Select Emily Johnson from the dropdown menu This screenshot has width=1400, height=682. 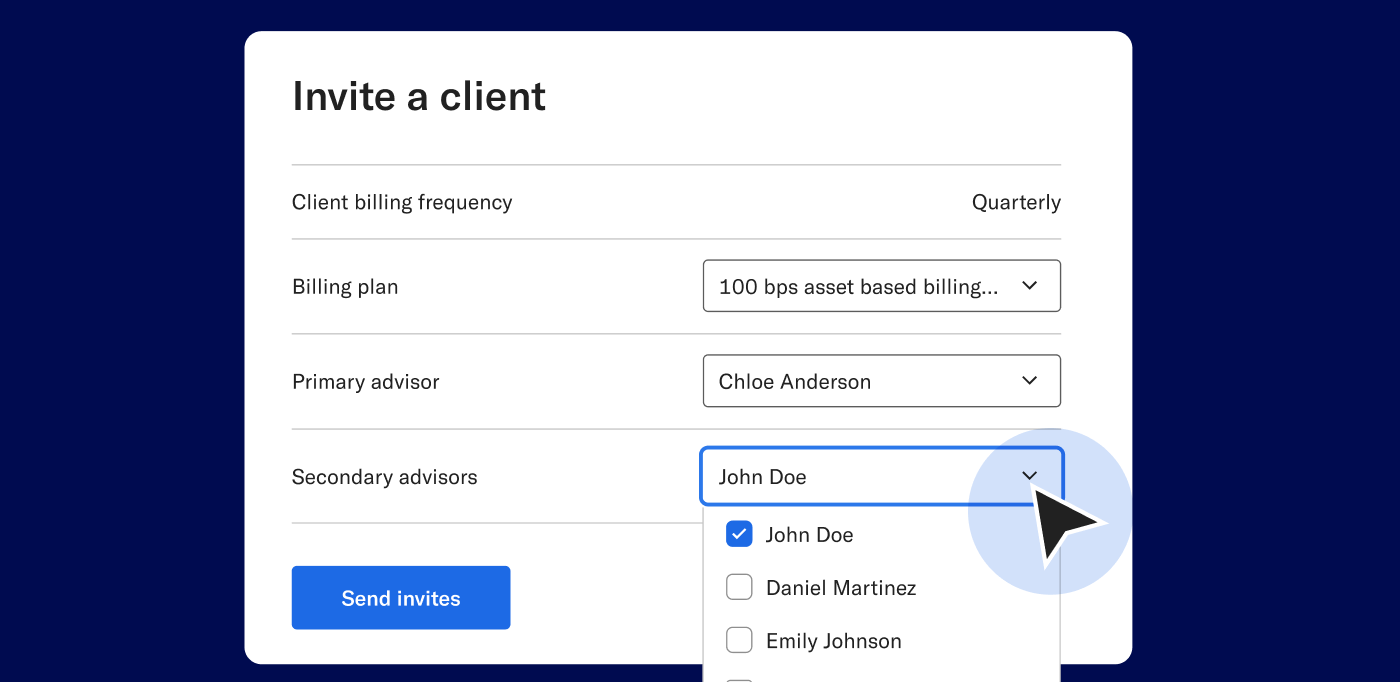point(833,640)
